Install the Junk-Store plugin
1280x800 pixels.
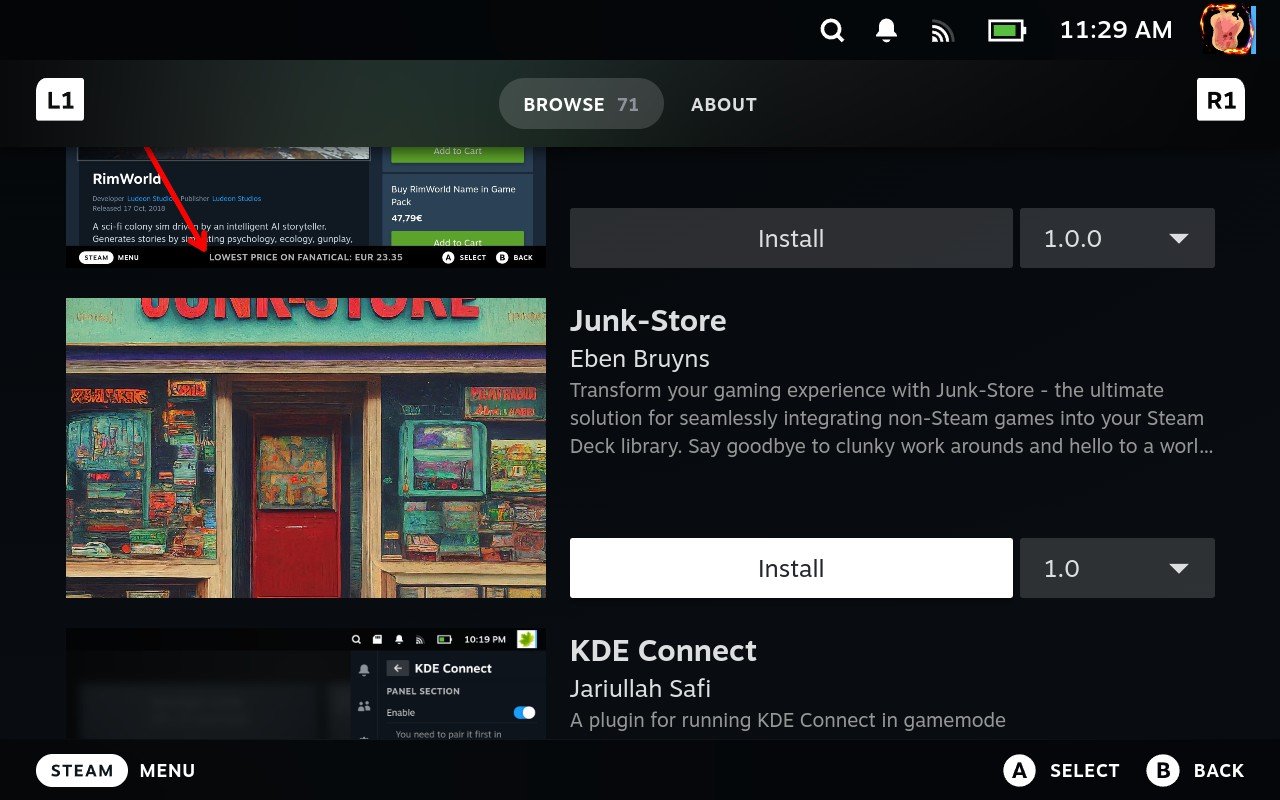(x=790, y=568)
